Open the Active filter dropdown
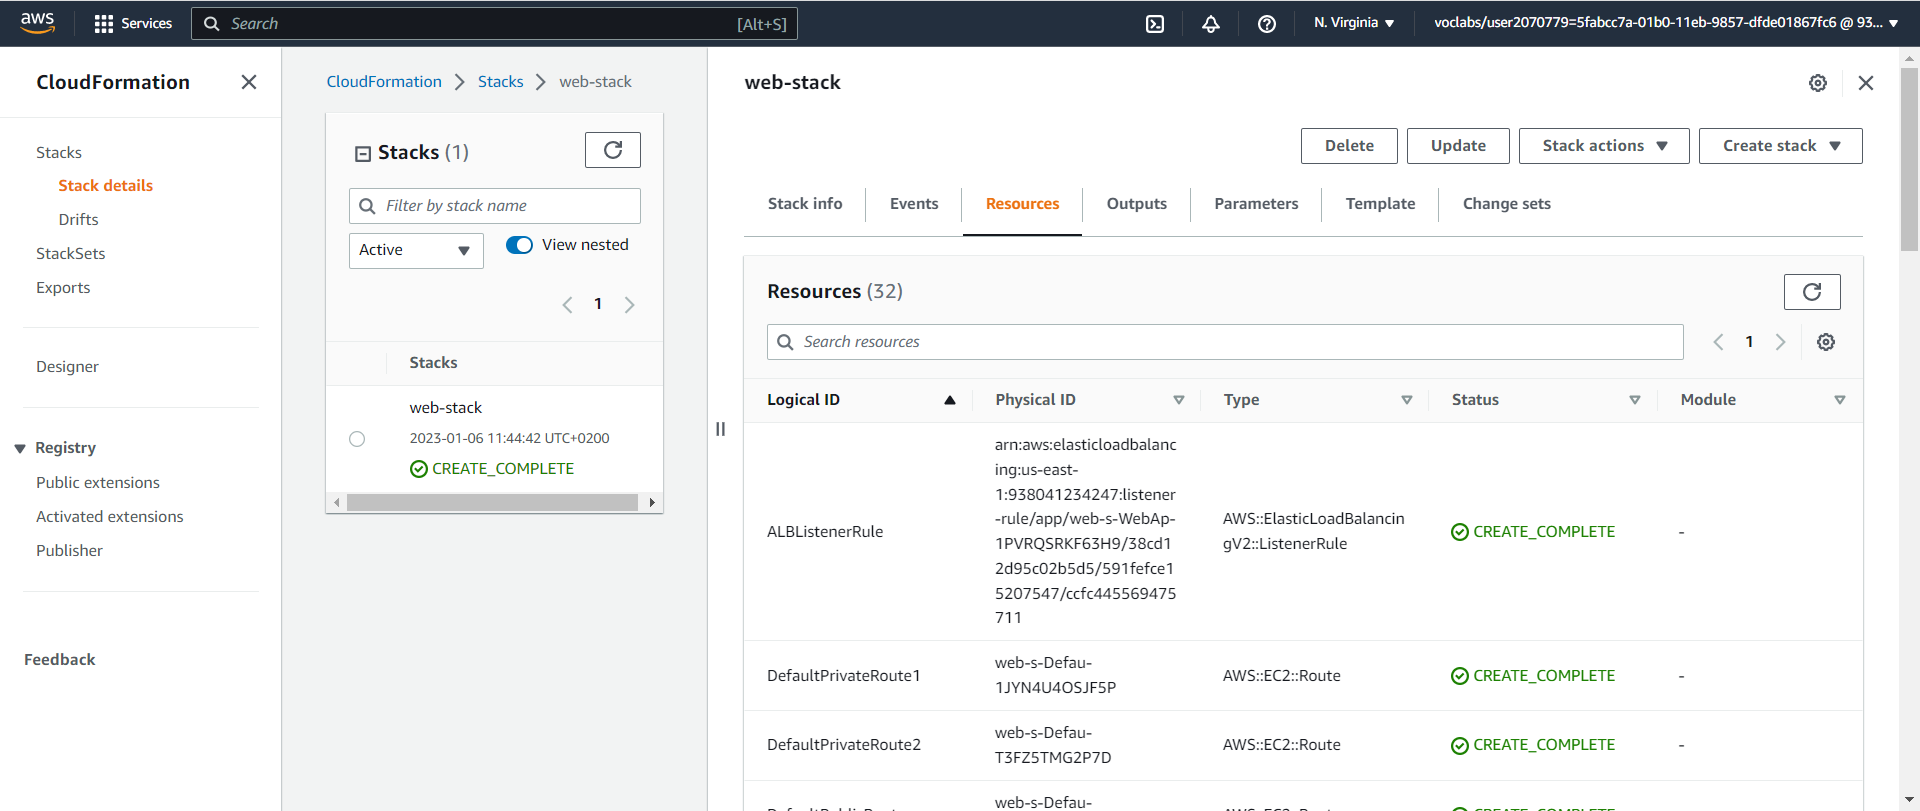Screen dimensions: 1920x811 [416, 251]
